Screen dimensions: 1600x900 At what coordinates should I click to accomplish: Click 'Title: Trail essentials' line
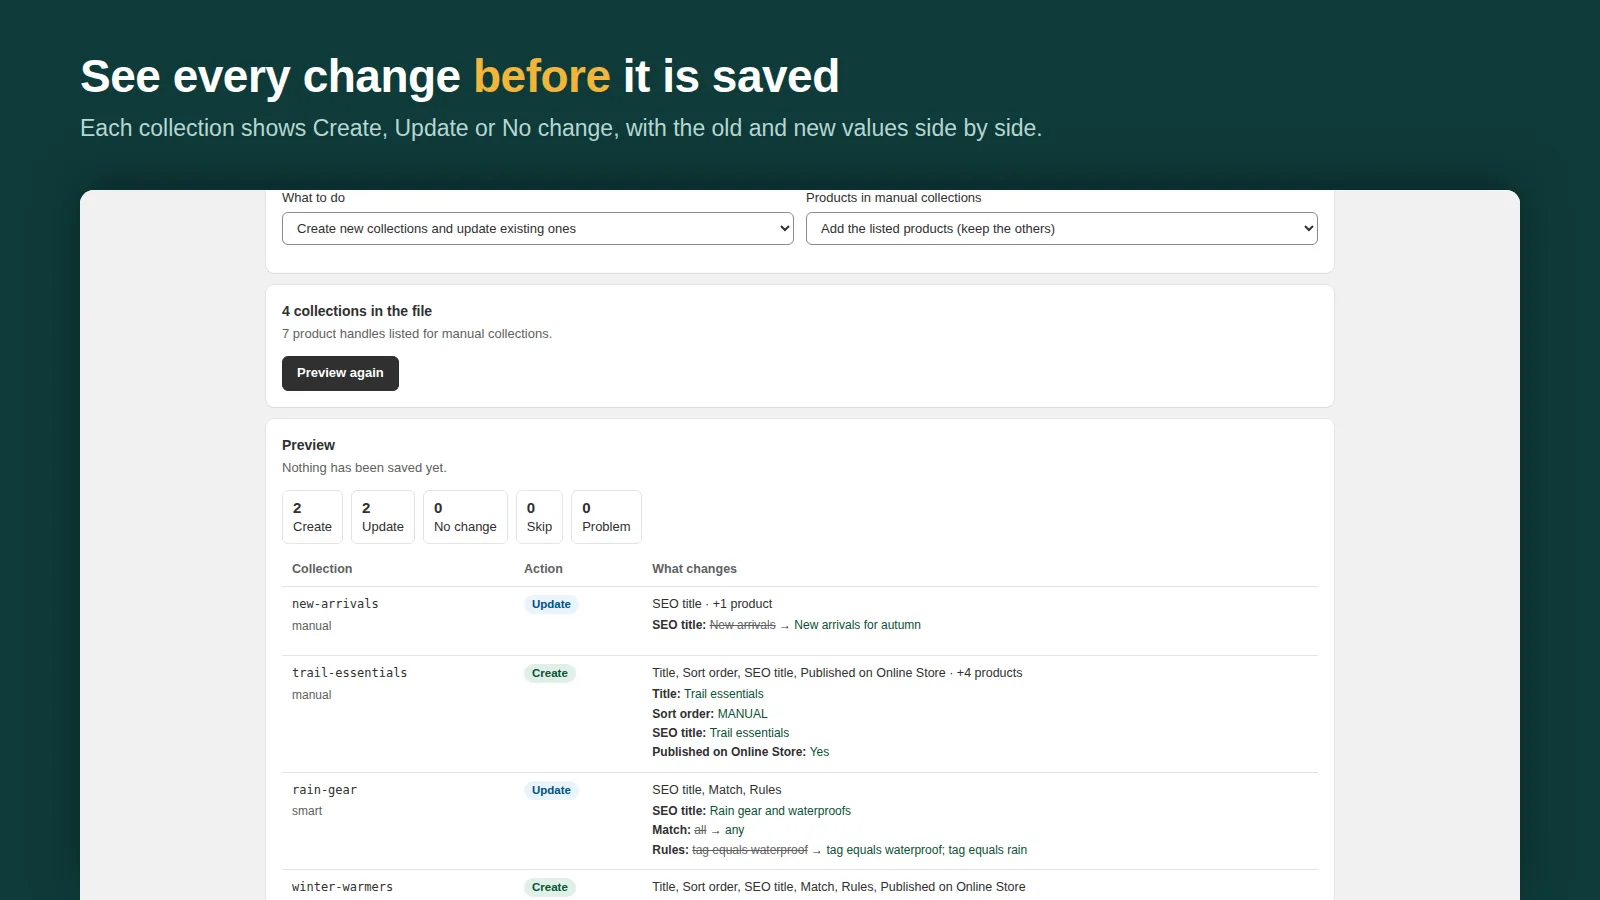pos(708,694)
